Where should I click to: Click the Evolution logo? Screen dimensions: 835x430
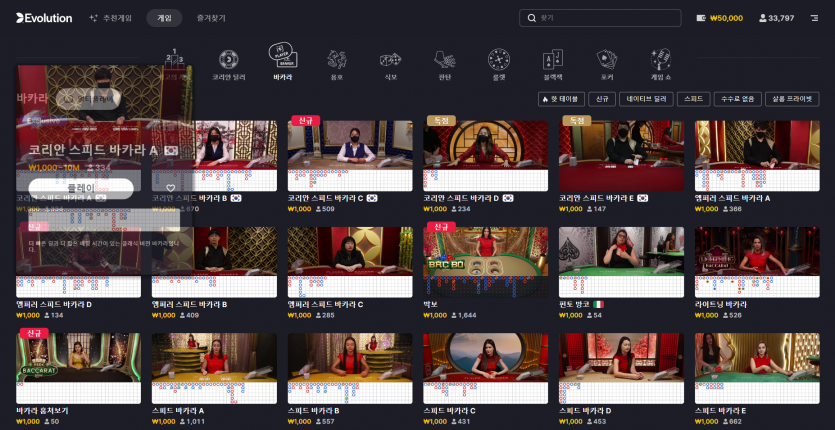44,18
